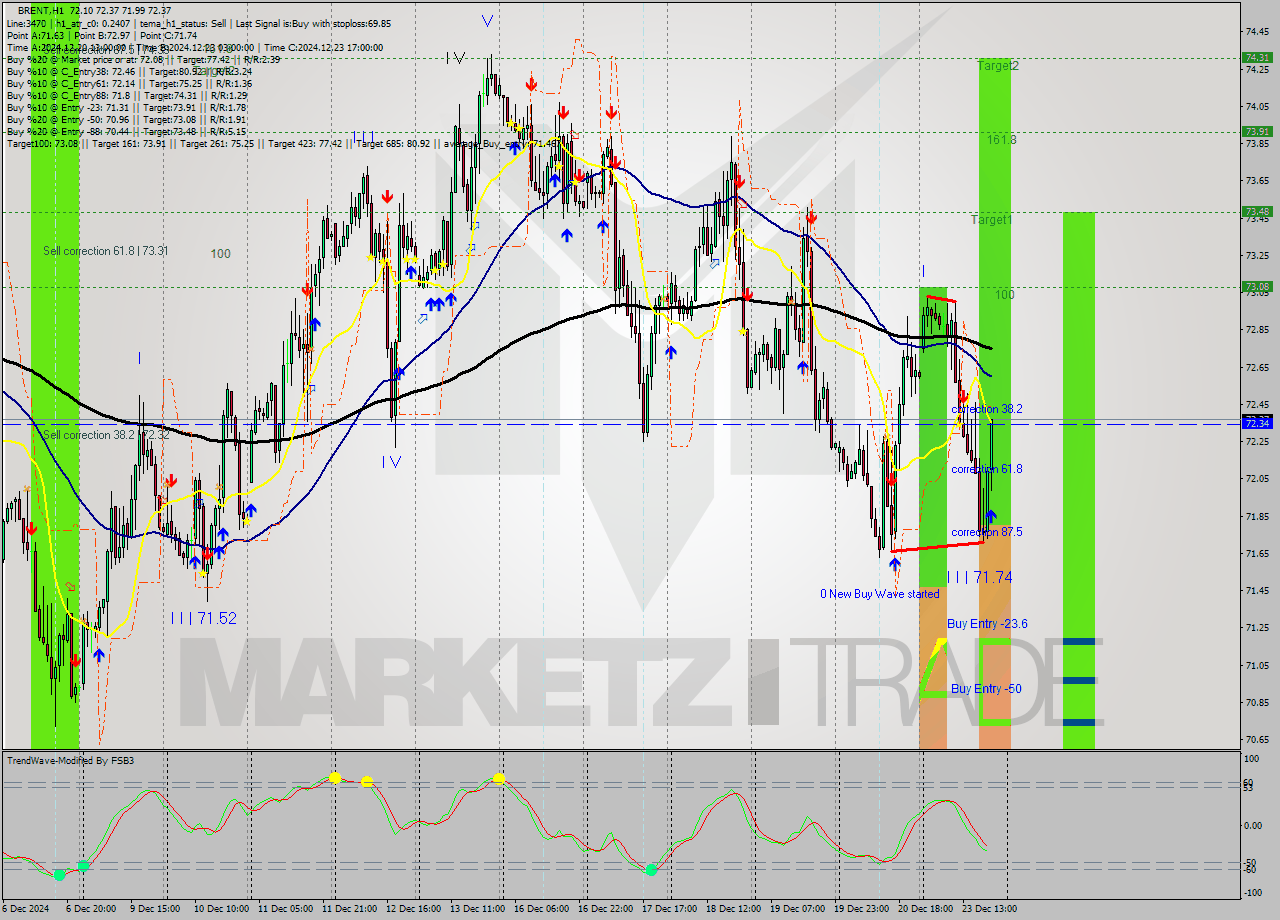Image resolution: width=1280 pixels, height=920 pixels.
Task: Click the '11 Dec 21:00' time label
Action: point(349,909)
